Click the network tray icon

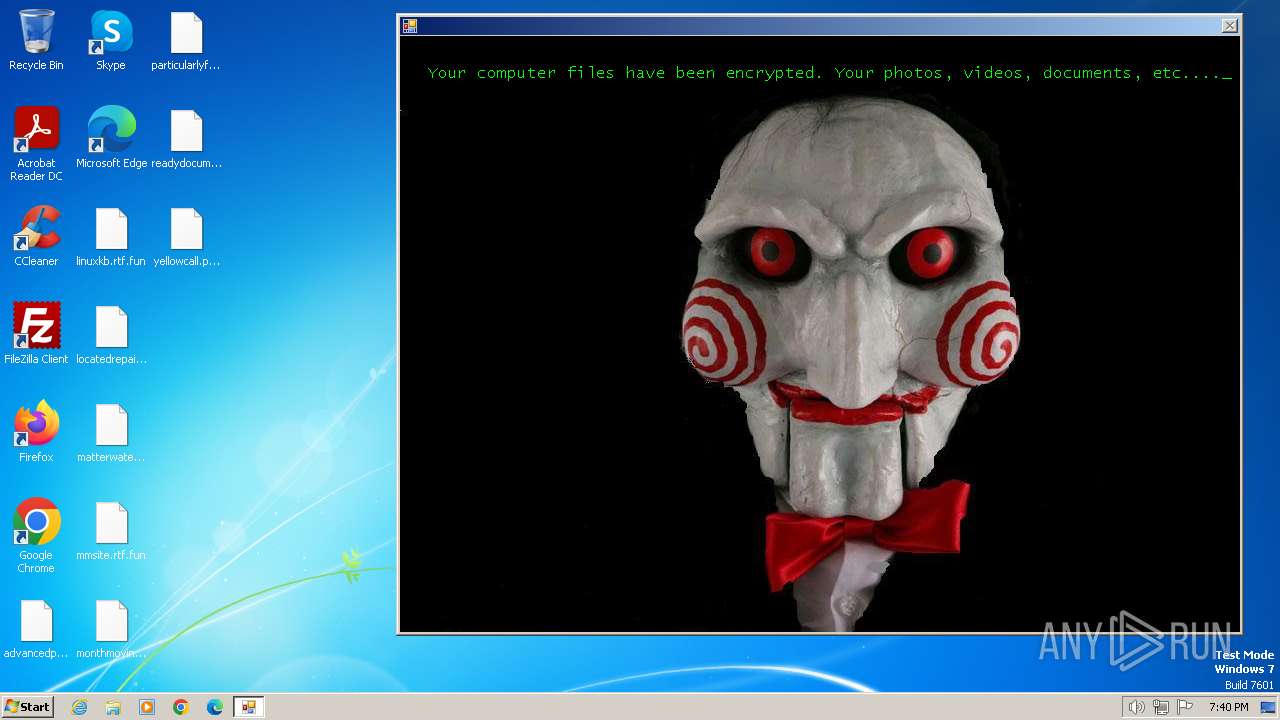tap(1161, 707)
